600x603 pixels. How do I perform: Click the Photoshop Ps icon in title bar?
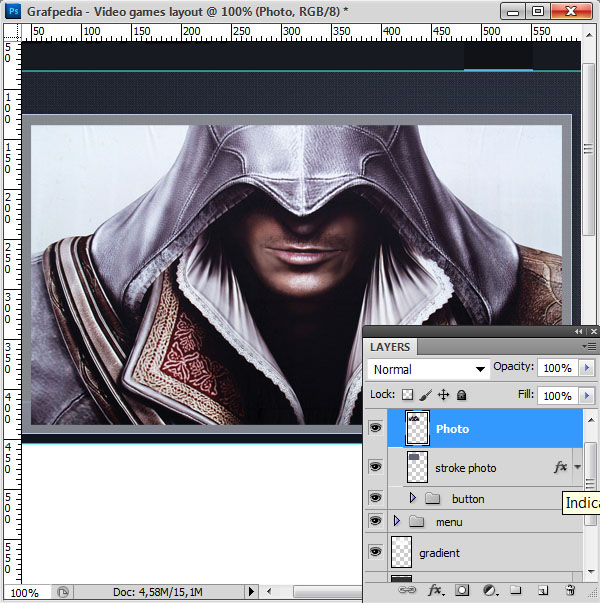[x=13, y=11]
